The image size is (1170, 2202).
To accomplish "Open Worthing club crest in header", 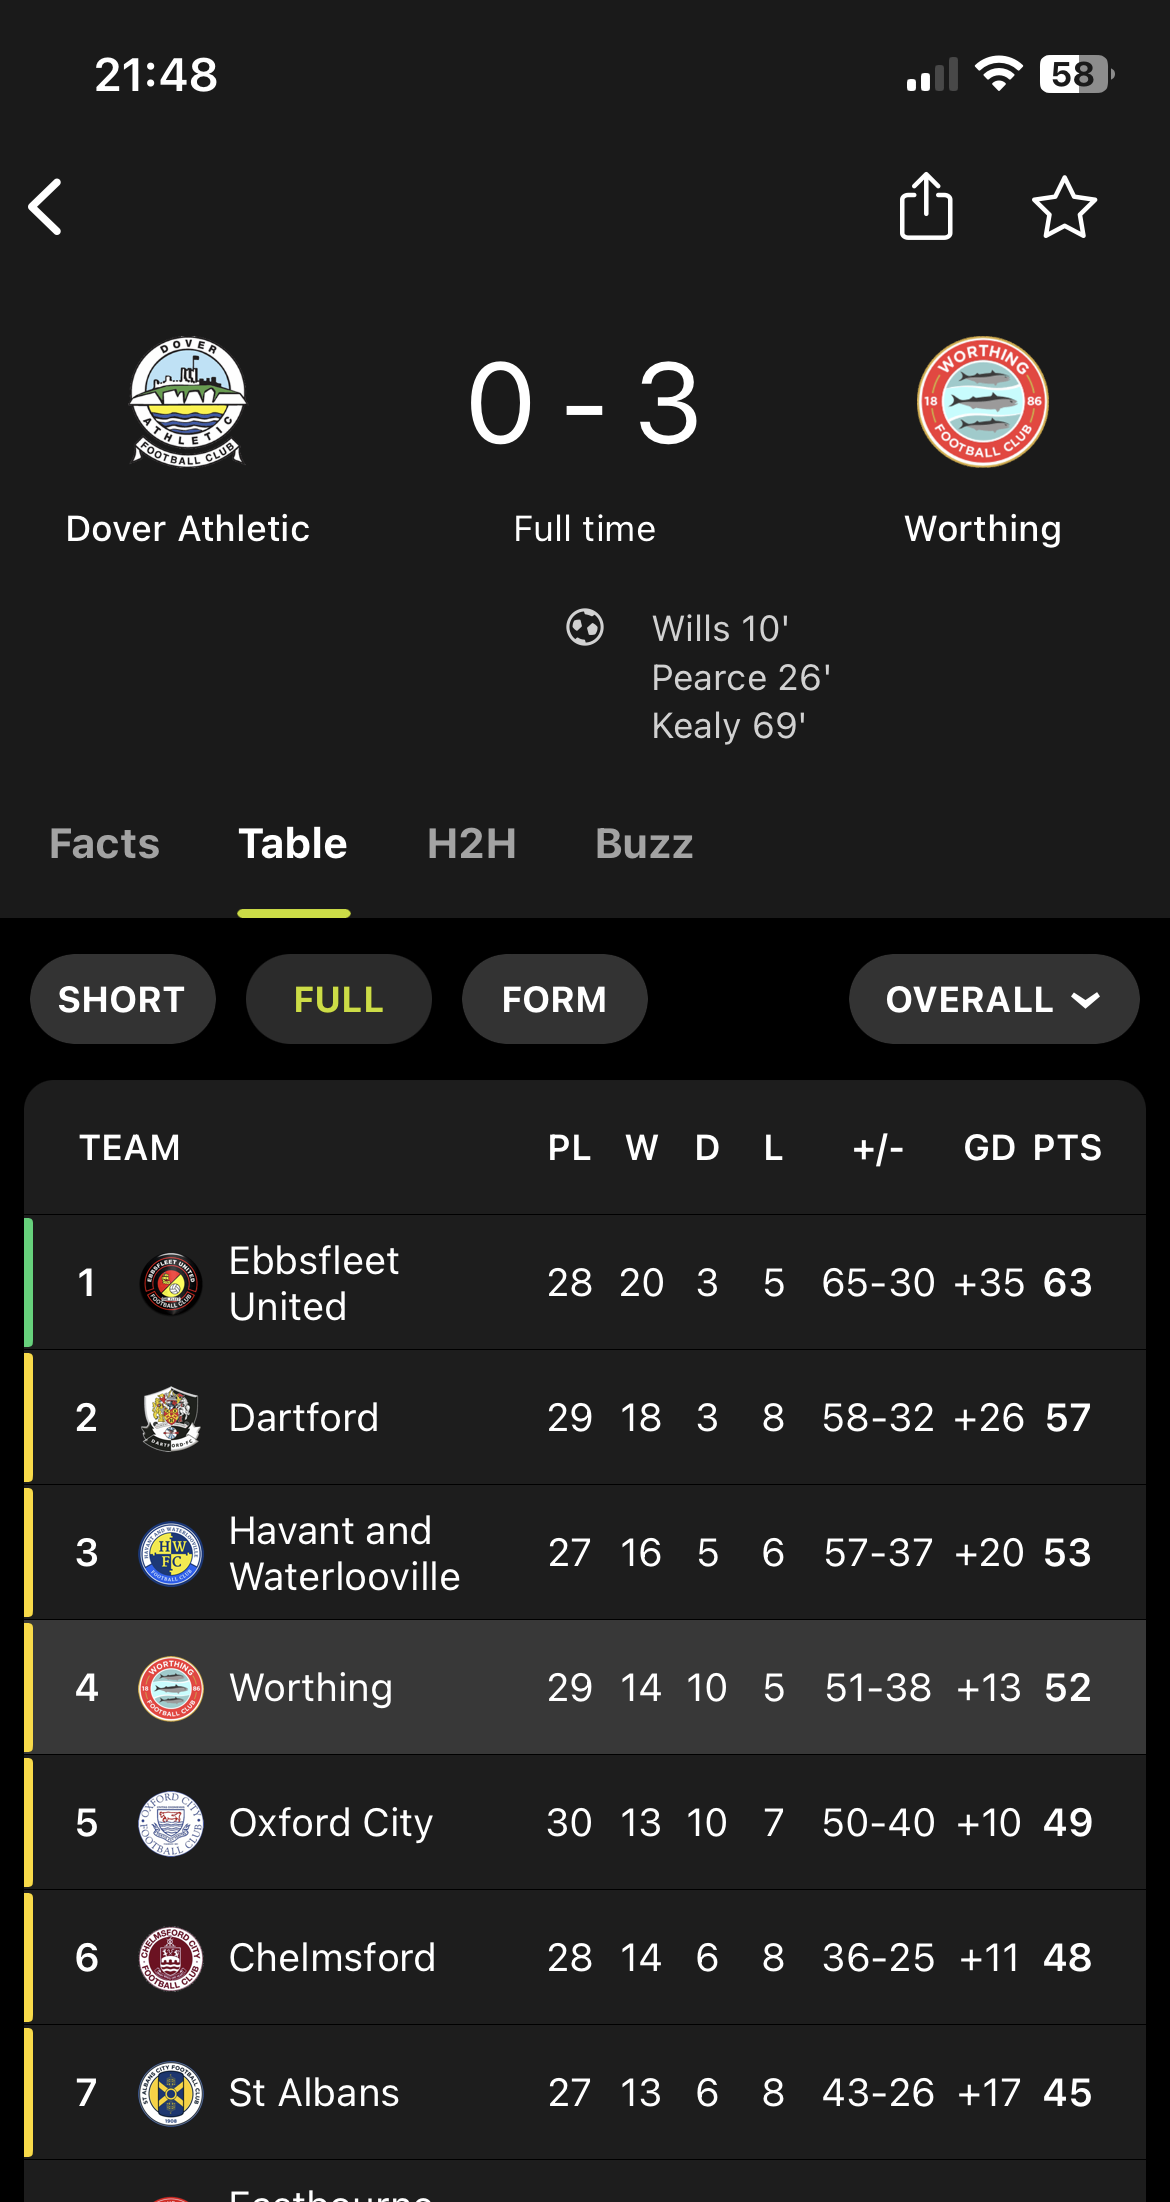I will [983, 401].
